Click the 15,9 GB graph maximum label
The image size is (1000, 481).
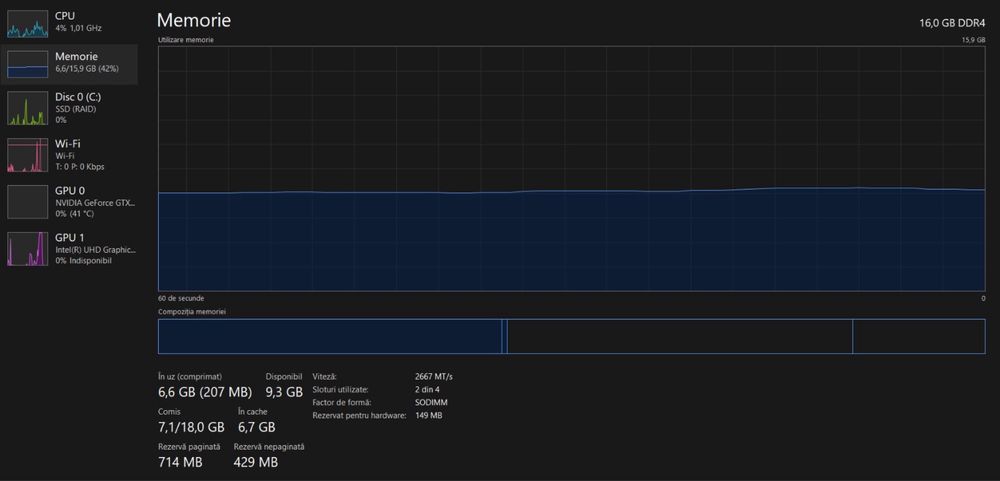click(x=973, y=40)
